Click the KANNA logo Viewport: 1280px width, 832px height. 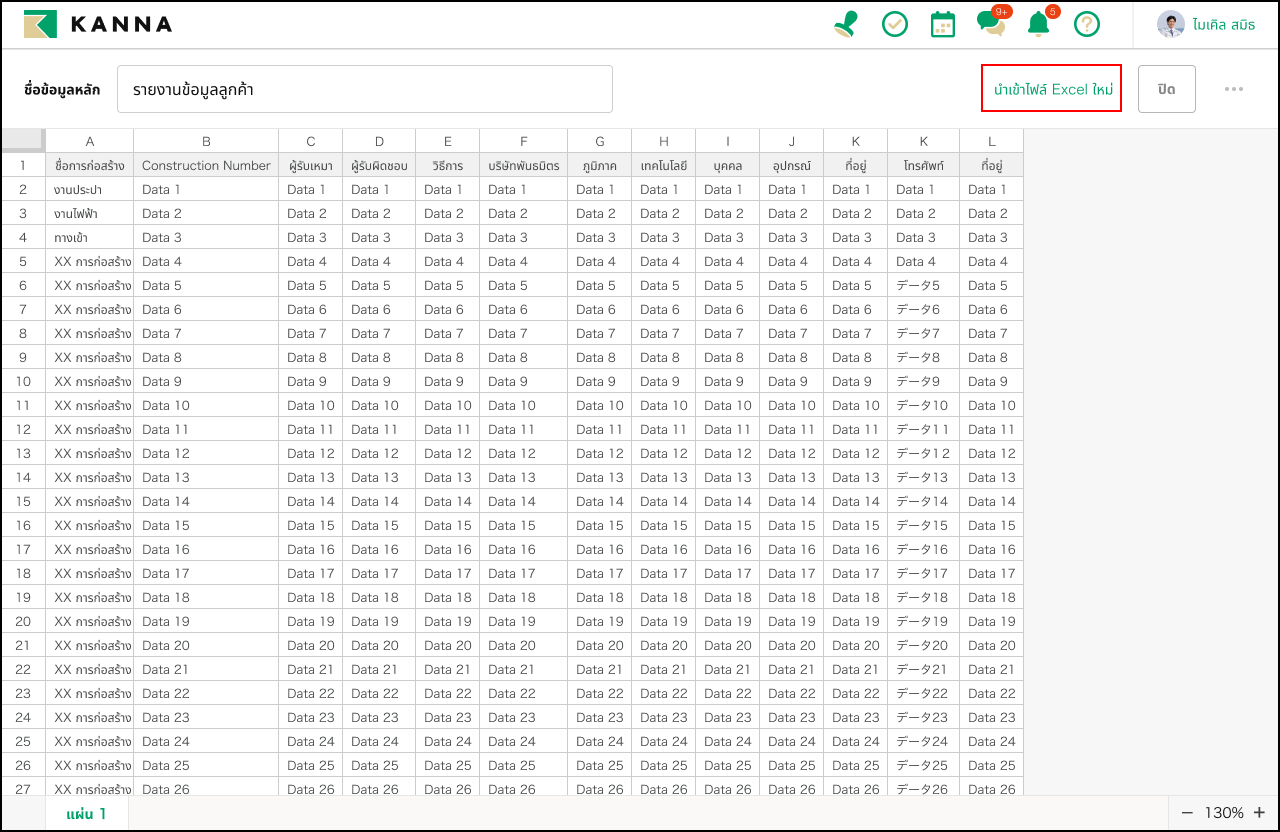(x=98, y=24)
